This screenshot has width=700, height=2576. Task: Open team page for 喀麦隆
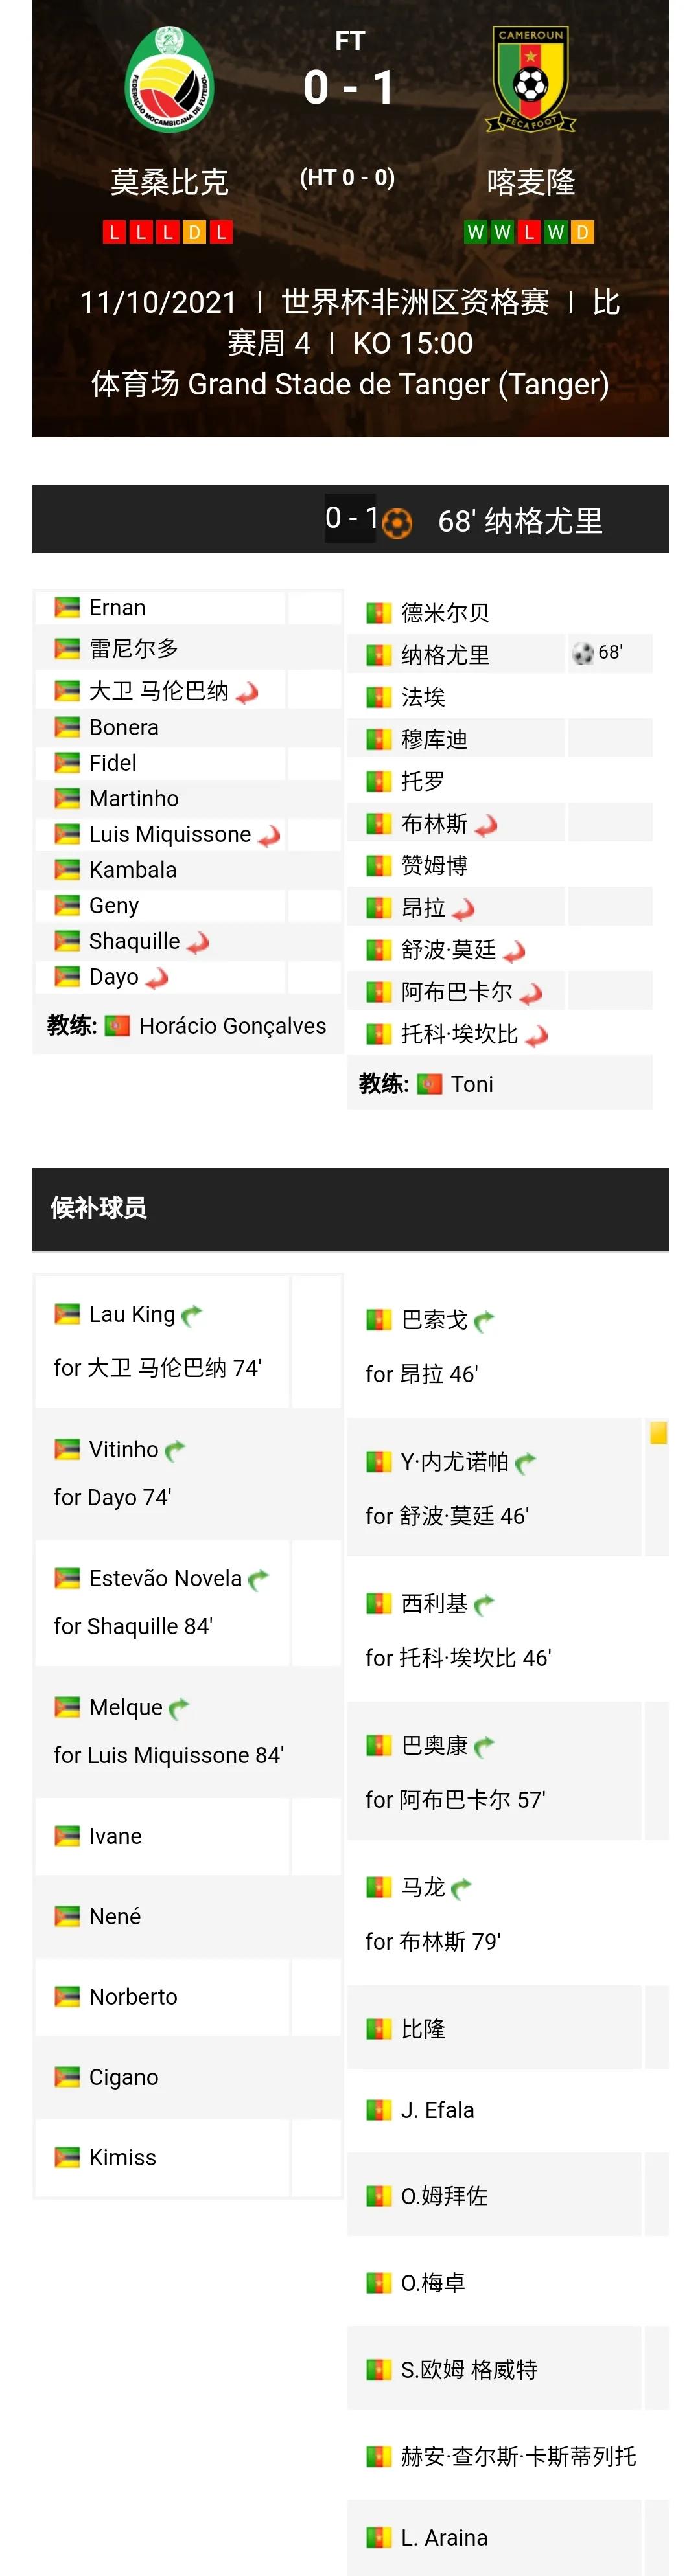[530, 182]
